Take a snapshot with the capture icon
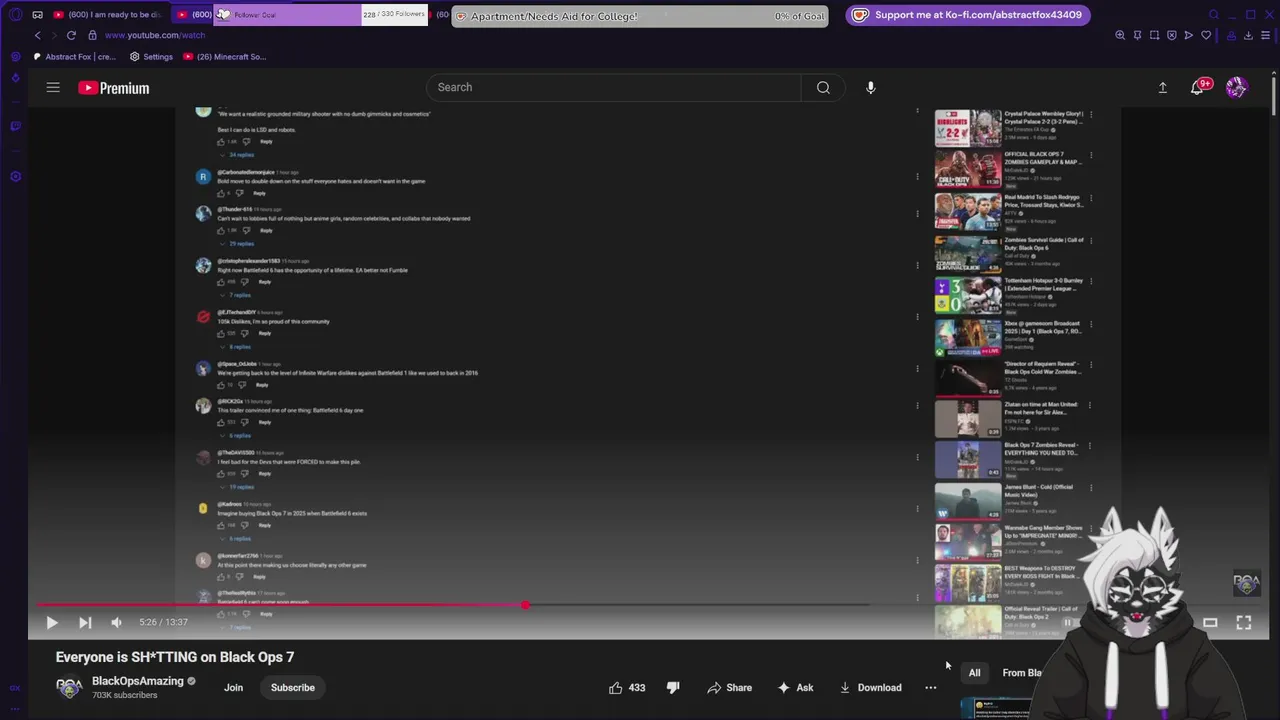This screenshot has height=720, width=1280. [x=1154, y=35]
